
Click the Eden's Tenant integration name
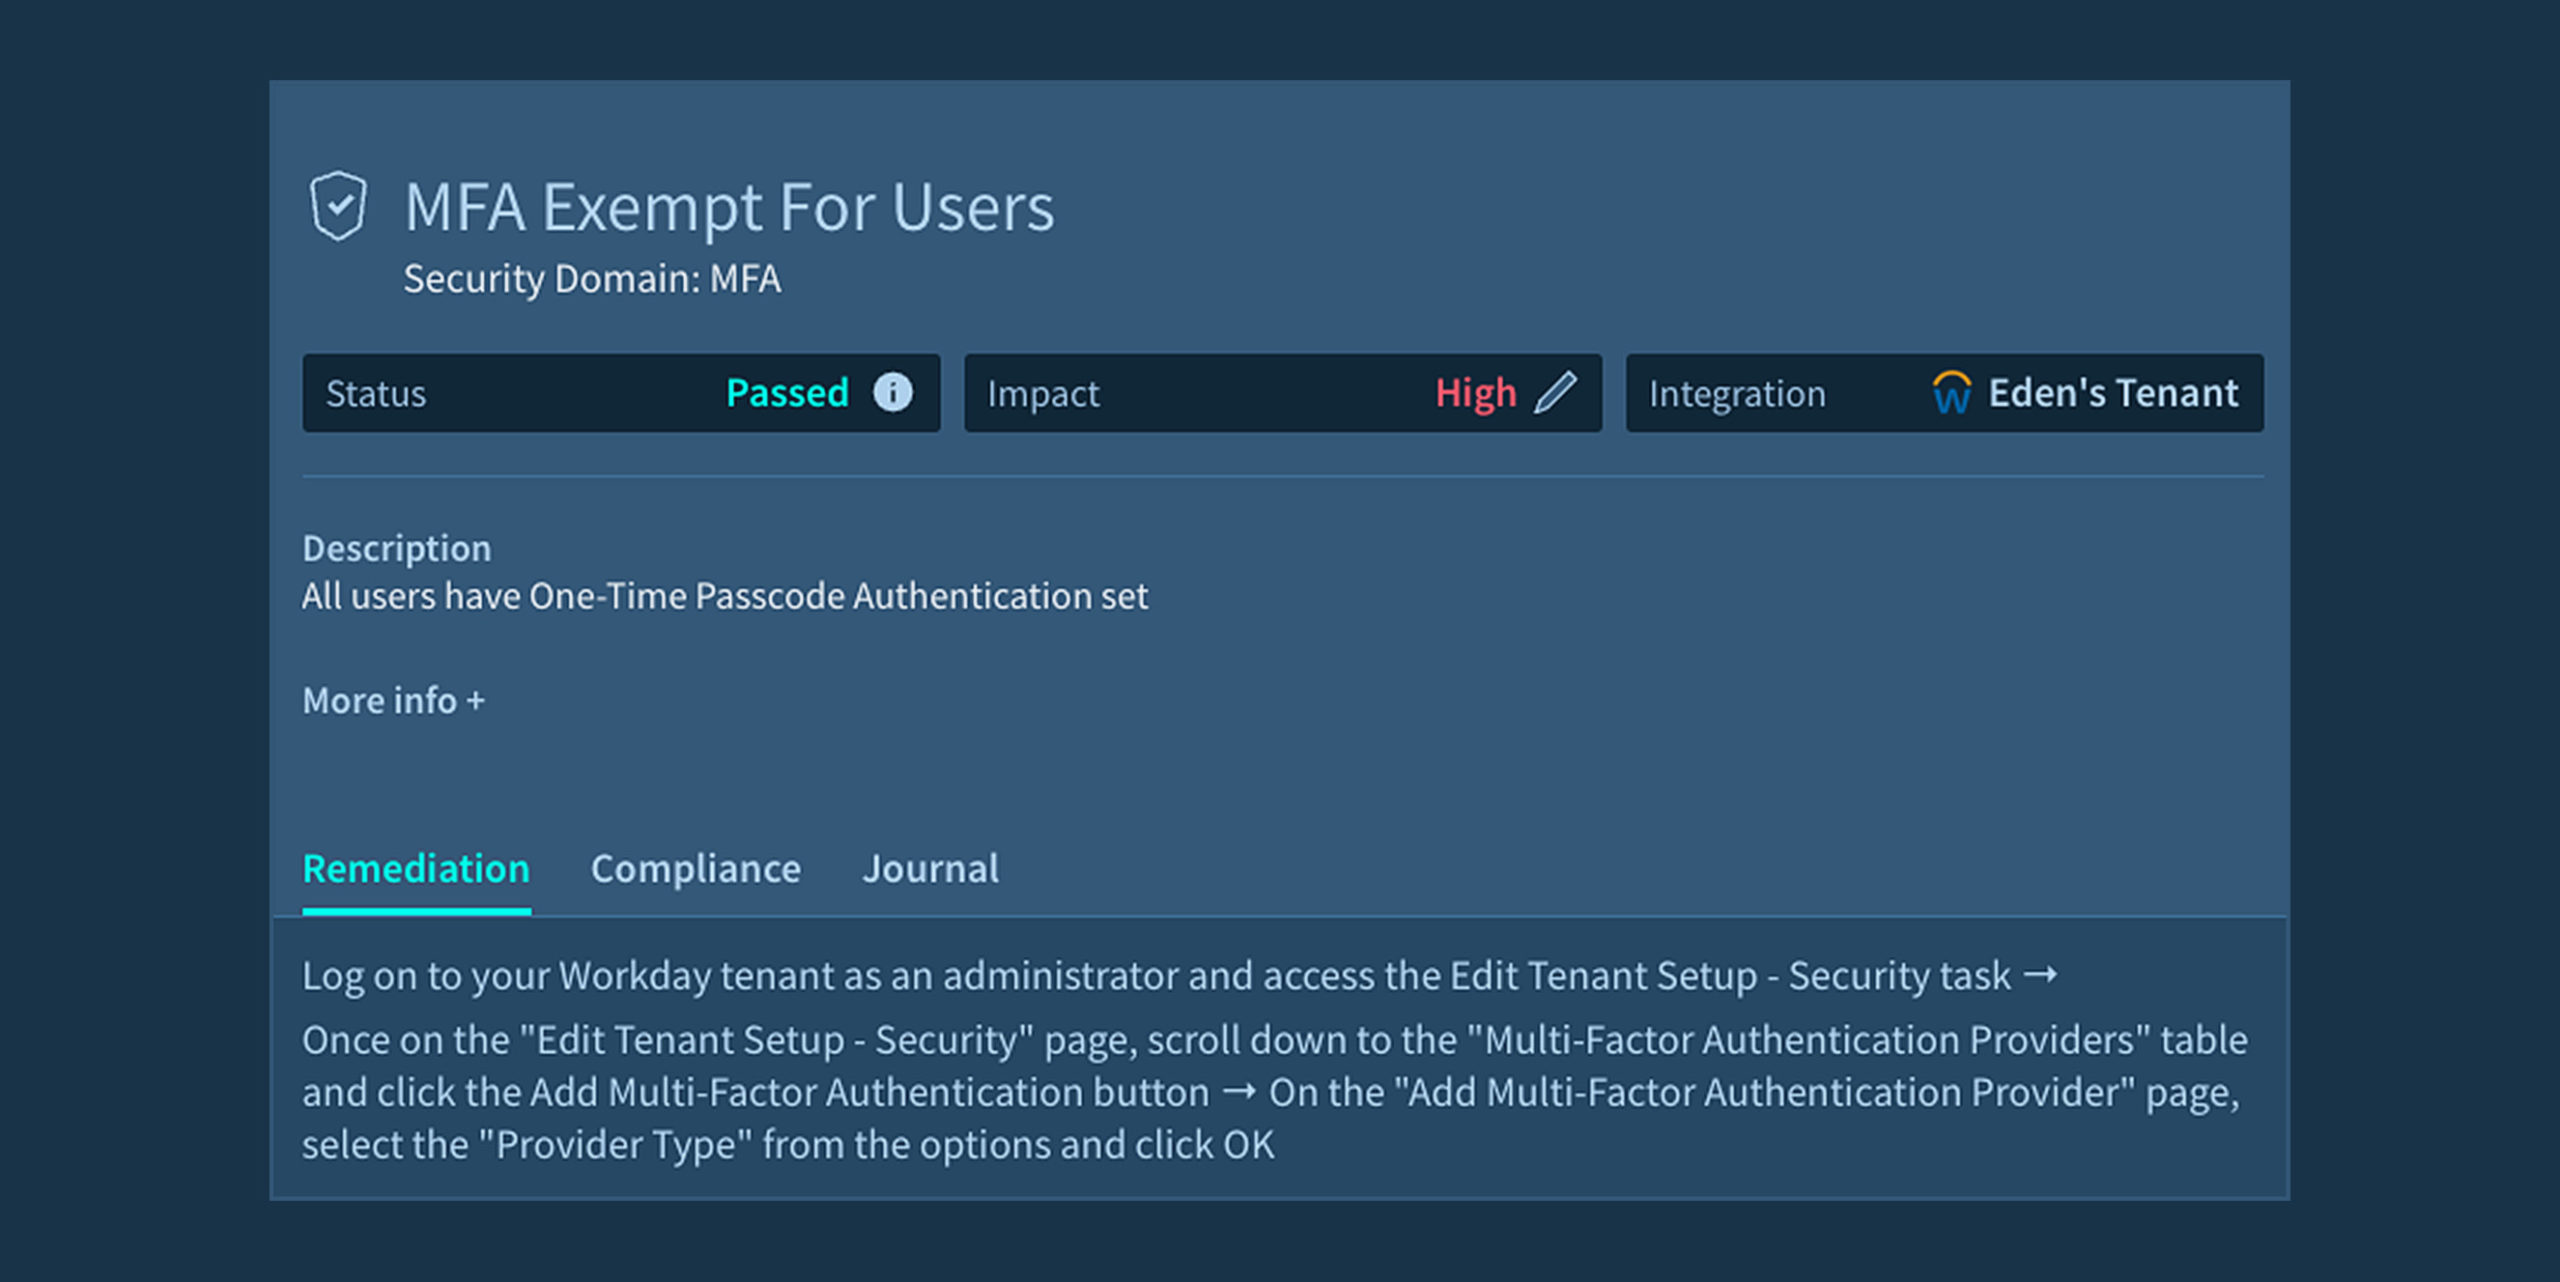(2112, 393)
